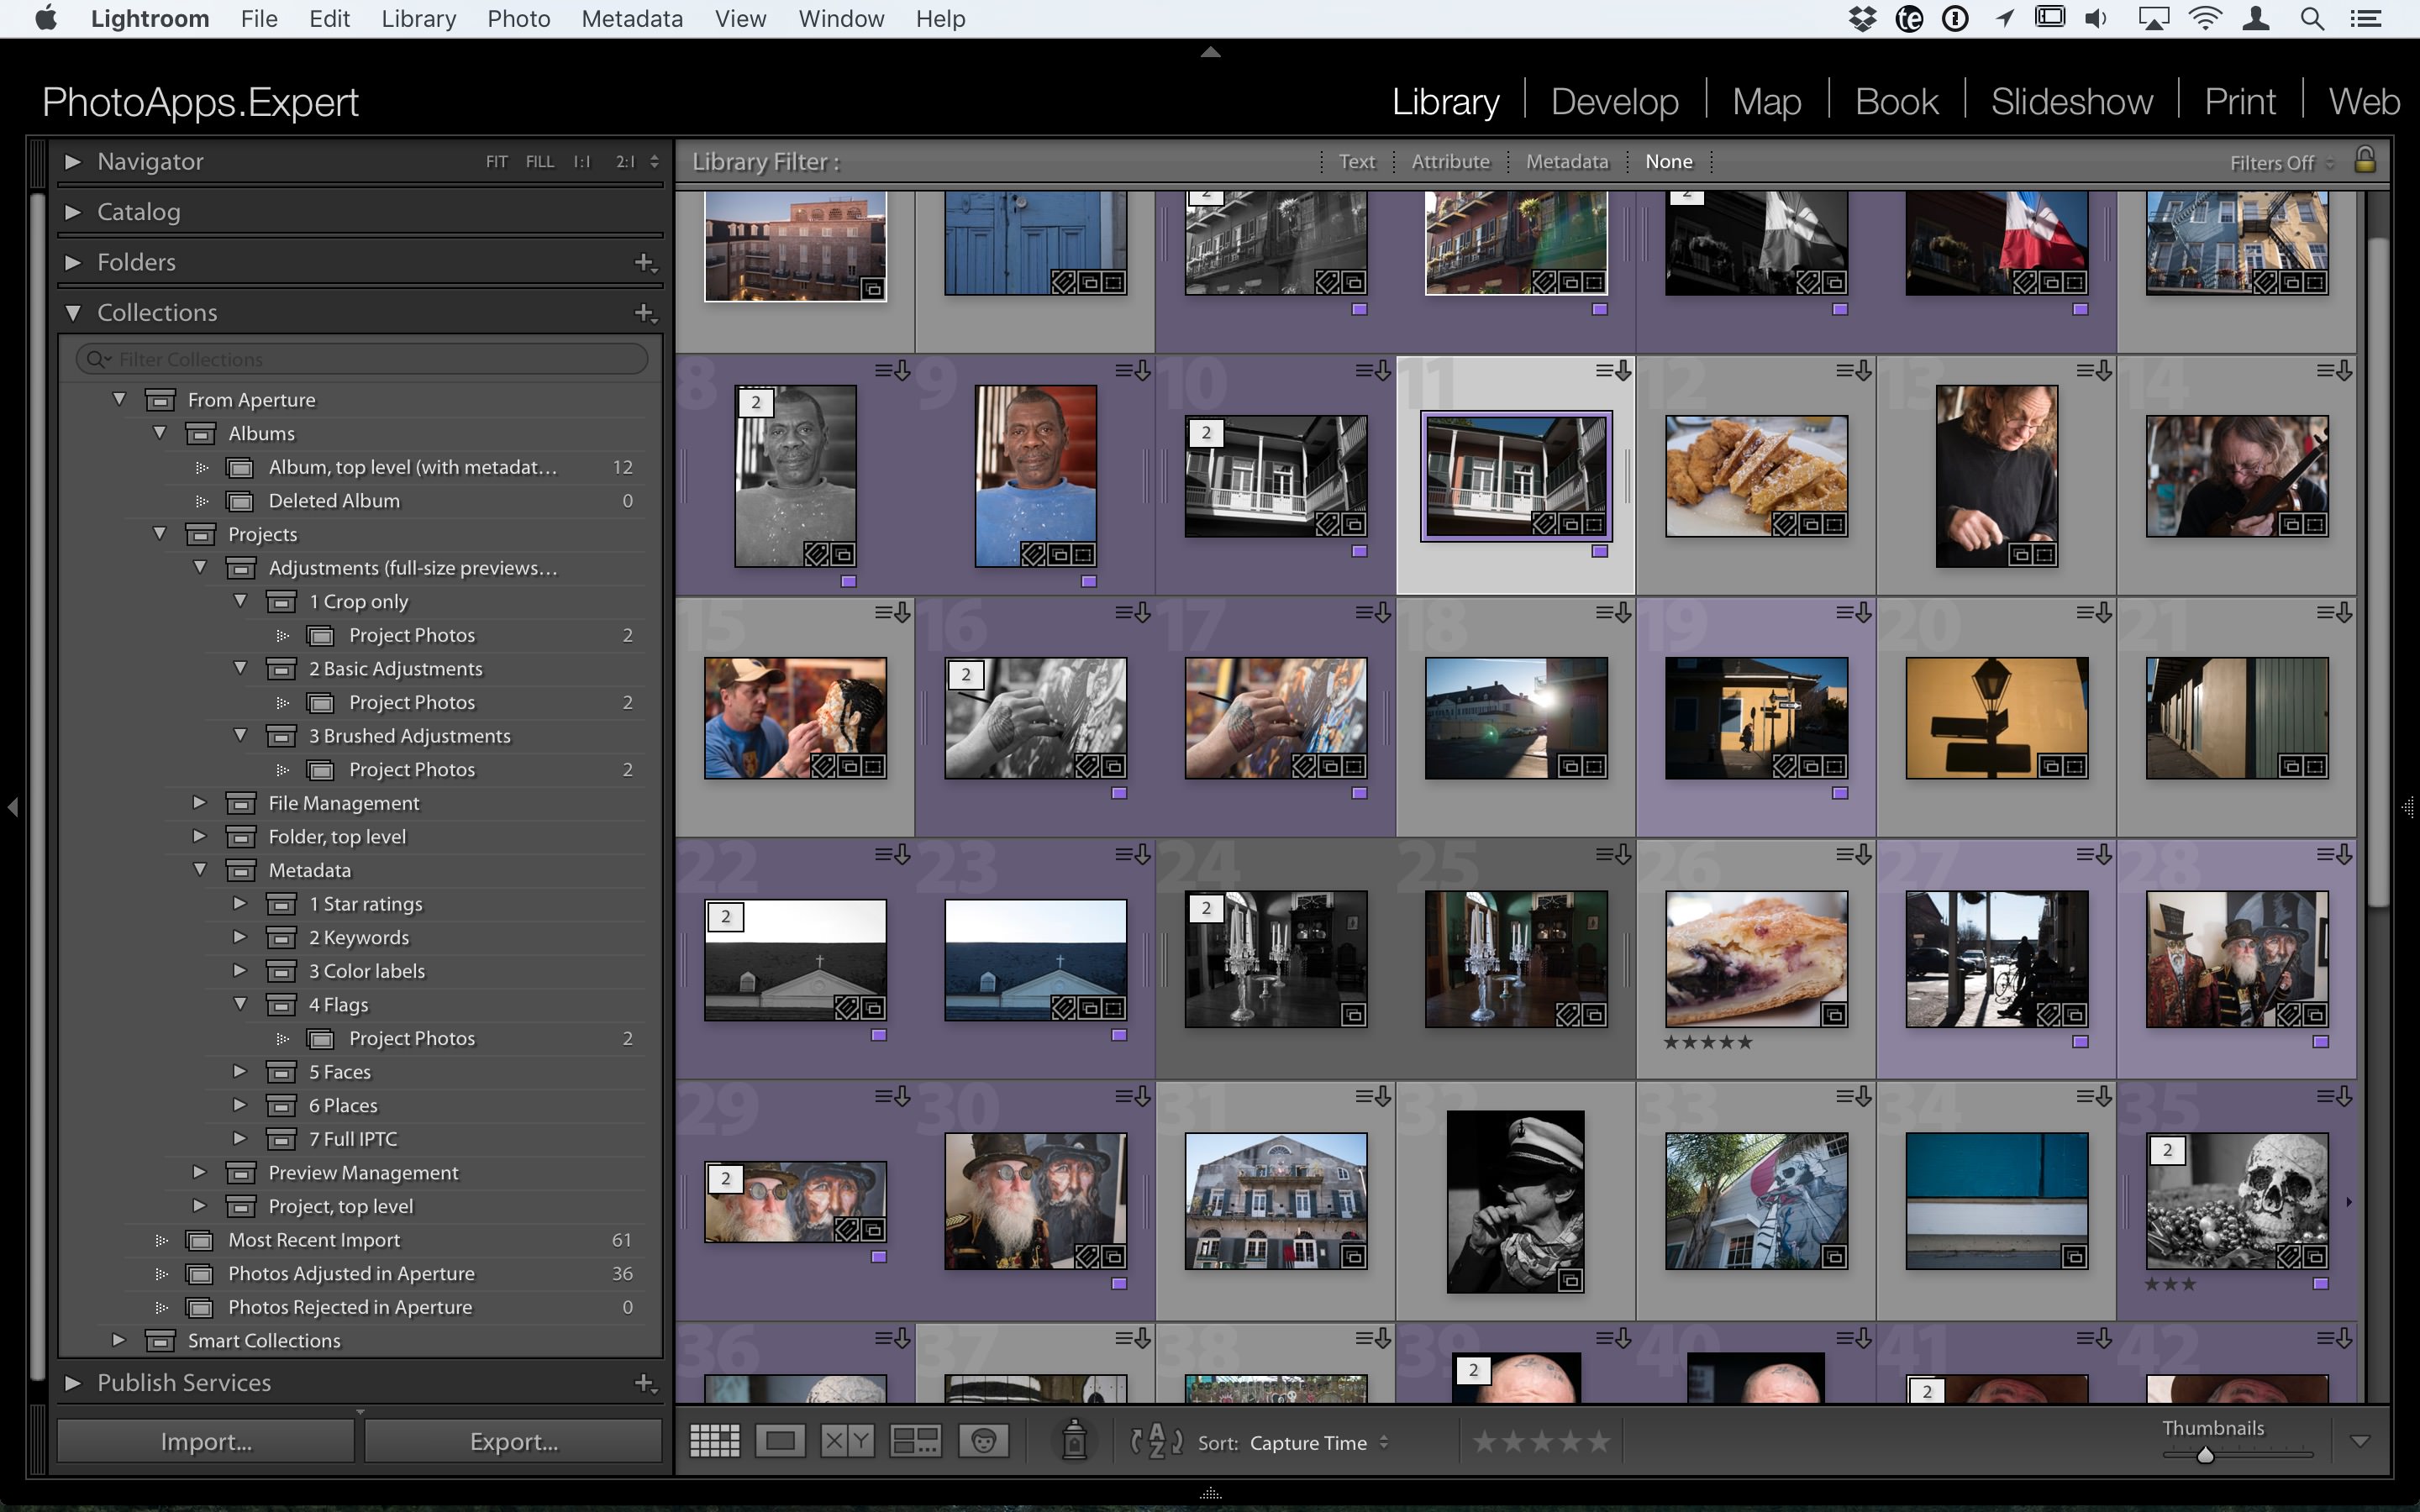Click the compare view icon
Screen dimensions: 2420x1512
click(849, 1442)
